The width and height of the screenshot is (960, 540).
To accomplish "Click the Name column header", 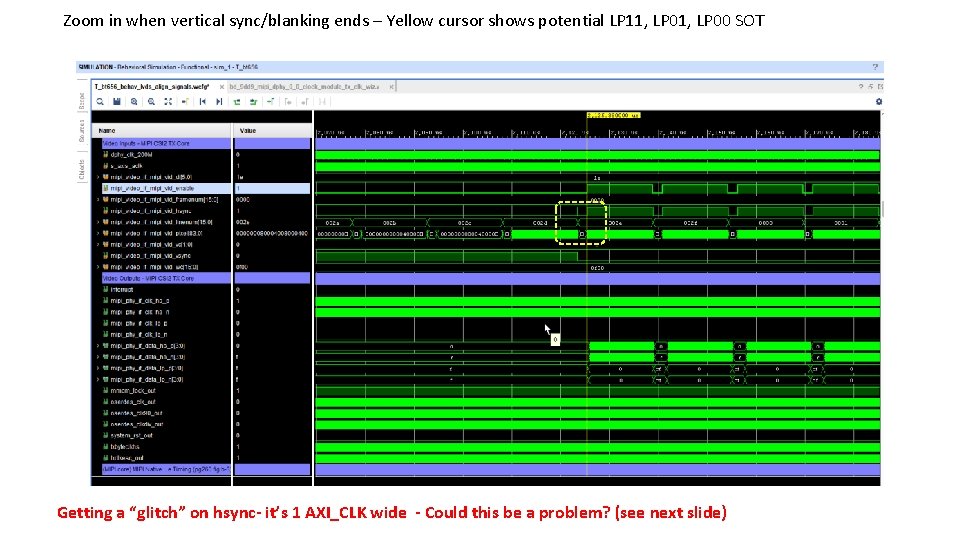I will (162, 130).
